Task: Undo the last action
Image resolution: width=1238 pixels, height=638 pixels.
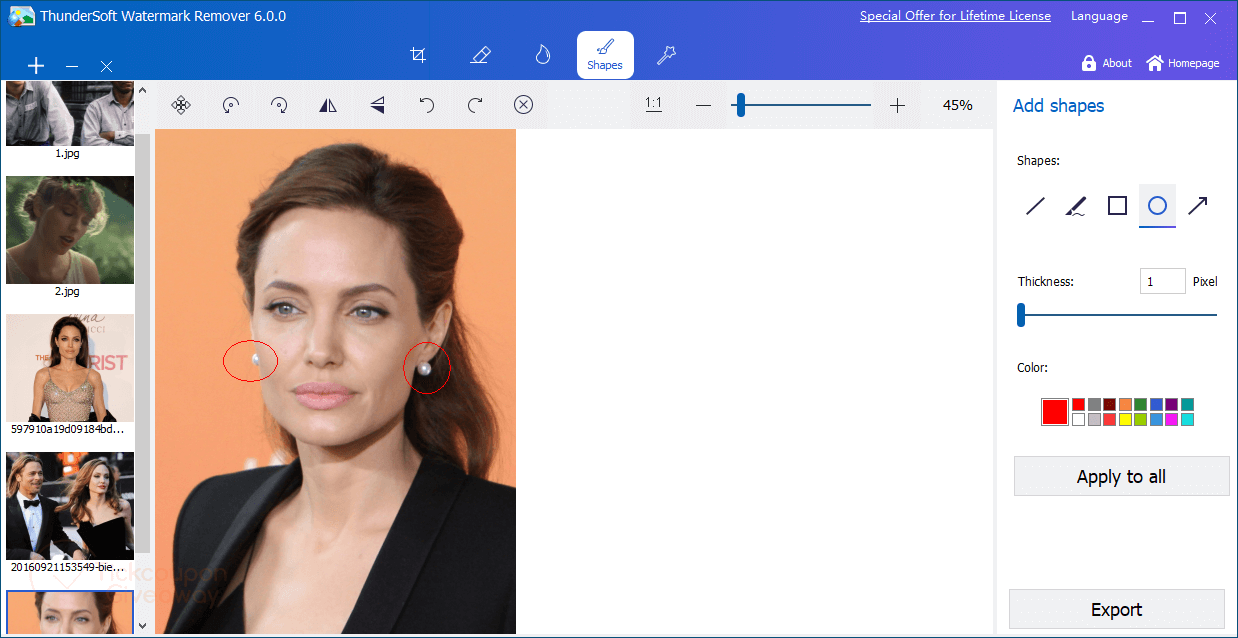Action: (x=426, y=105)
